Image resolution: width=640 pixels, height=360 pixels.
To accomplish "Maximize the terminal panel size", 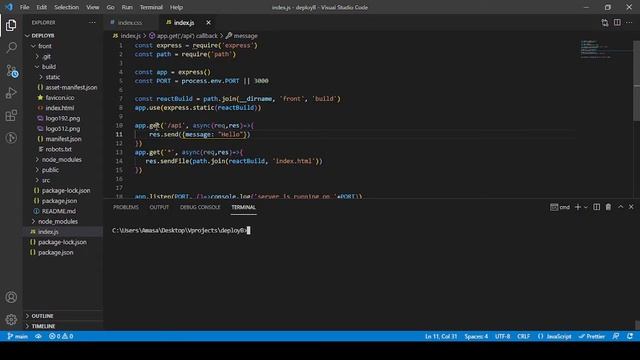I will click(620, 207).
